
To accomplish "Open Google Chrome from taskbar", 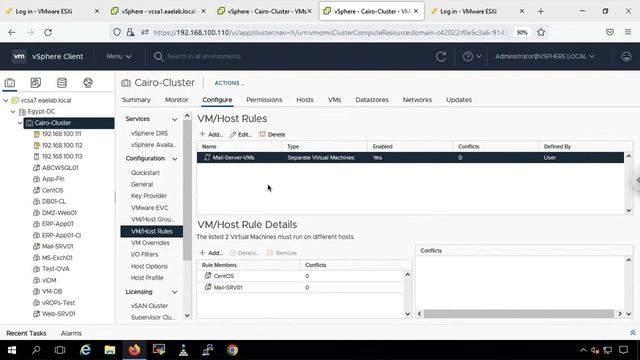I will tap(232, 350).
